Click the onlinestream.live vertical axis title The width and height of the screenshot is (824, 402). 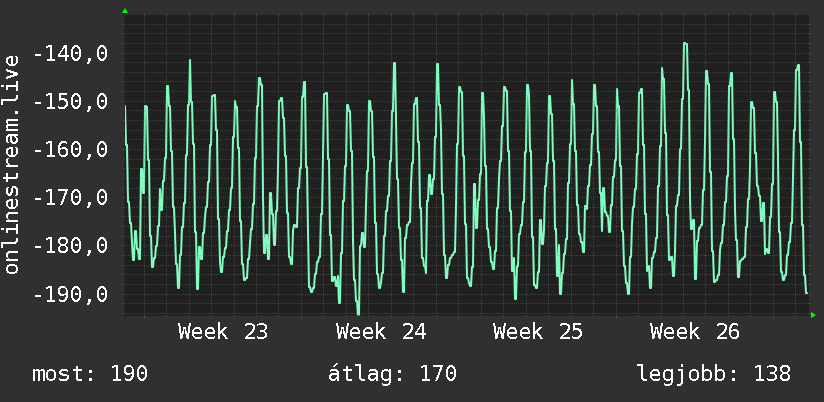pos(12,164)
